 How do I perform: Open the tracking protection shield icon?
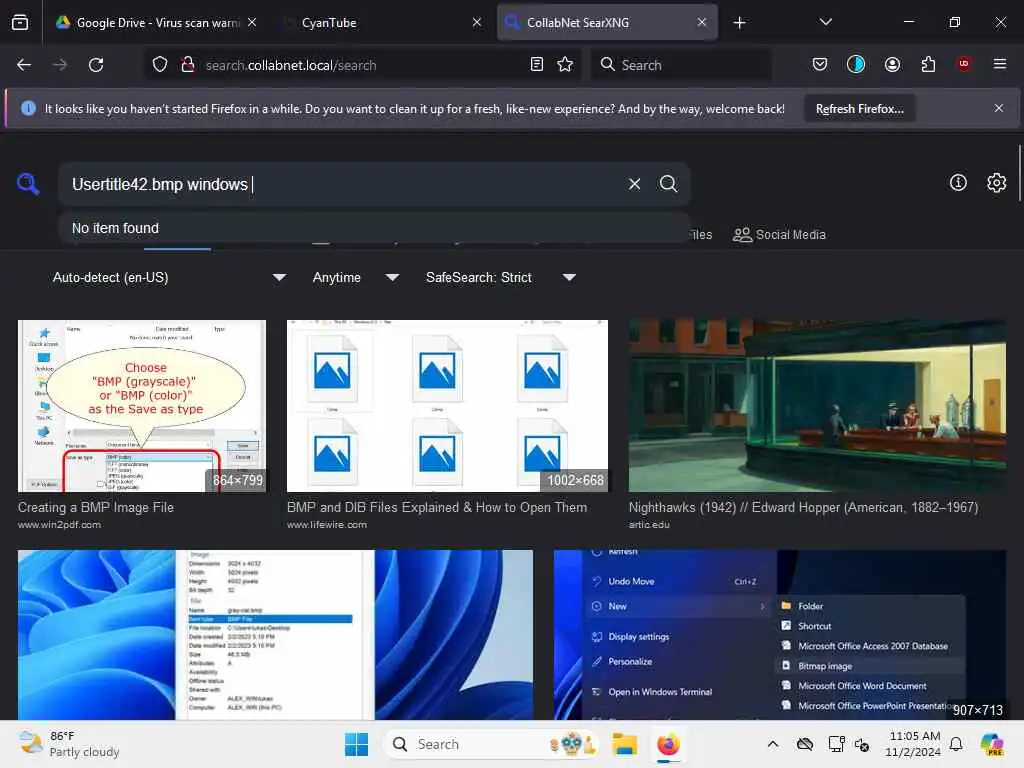(160, 65)
